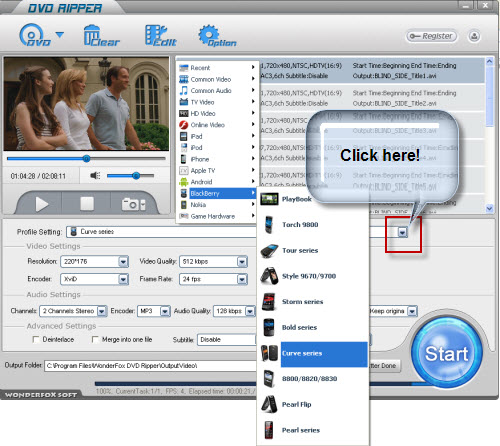Open the Channels dropdown

tap(102, 311)
